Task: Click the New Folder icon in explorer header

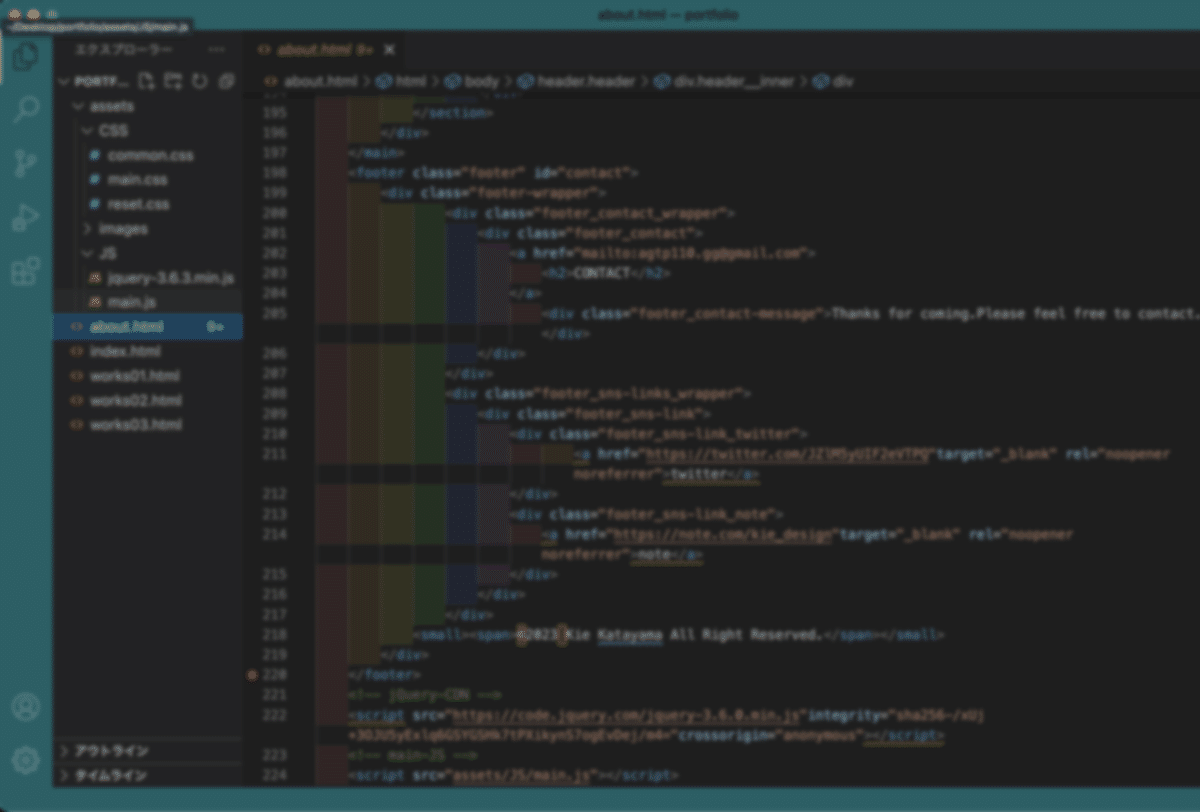Action: 173,81
